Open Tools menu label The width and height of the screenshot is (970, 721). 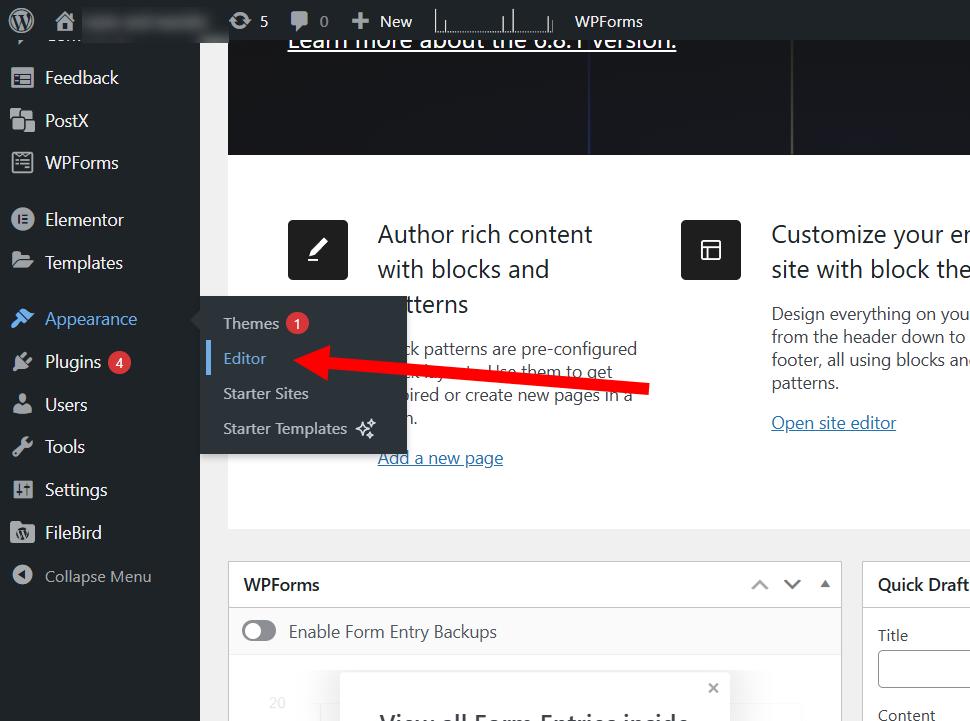[x=65, y=447]
